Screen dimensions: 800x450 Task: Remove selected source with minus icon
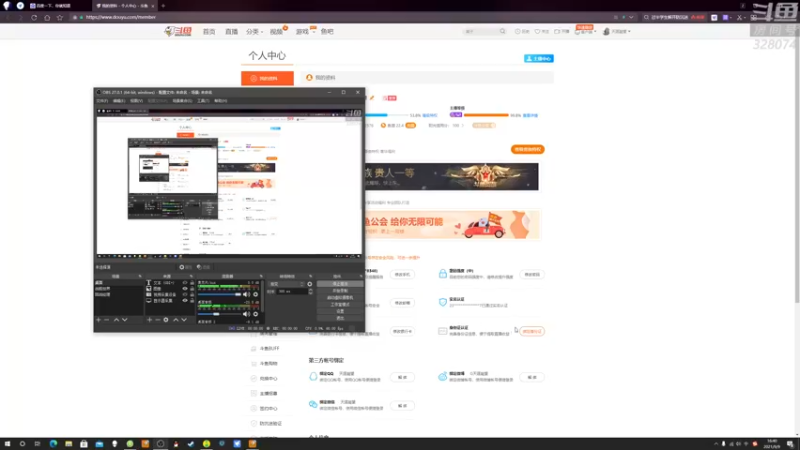click(x=158, y=319)
